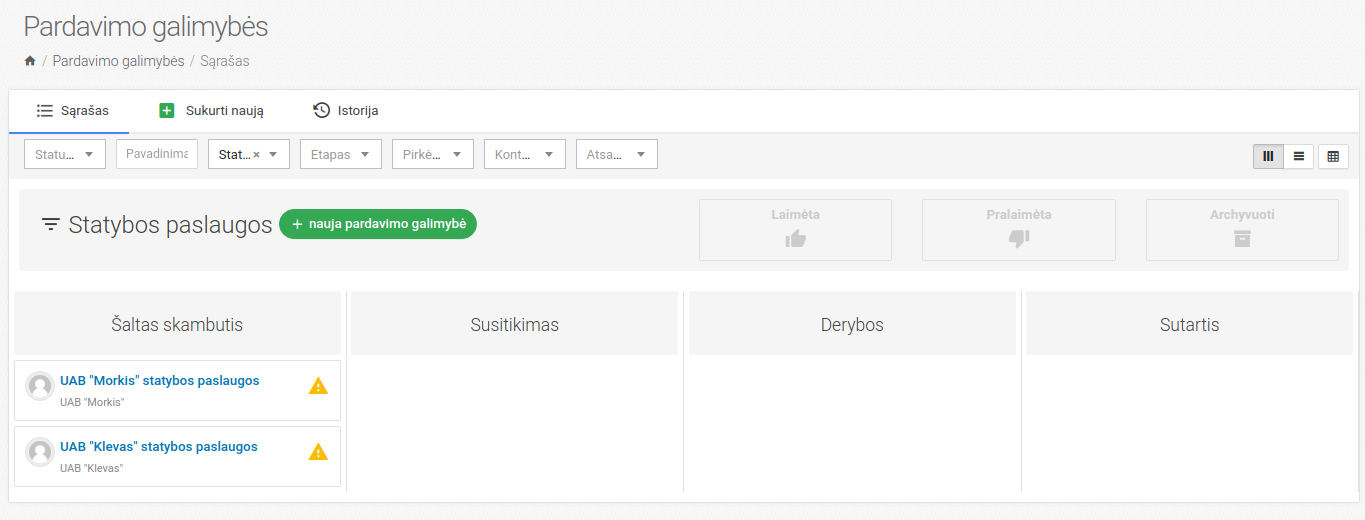
Task: Switch to list rows view
Action: (1299, 156)
